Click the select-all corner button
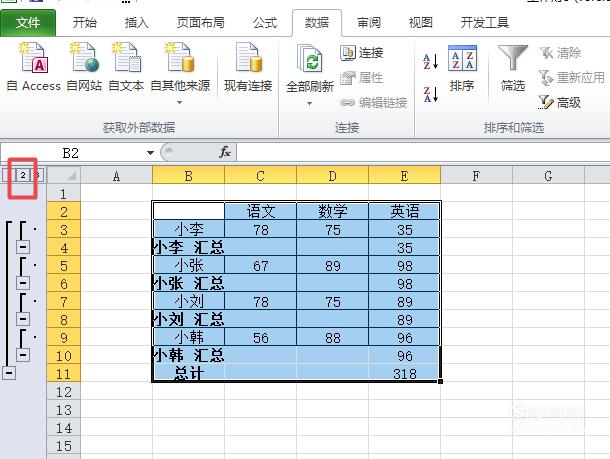This screenshot has width=610, height=459. coord(64,176)
